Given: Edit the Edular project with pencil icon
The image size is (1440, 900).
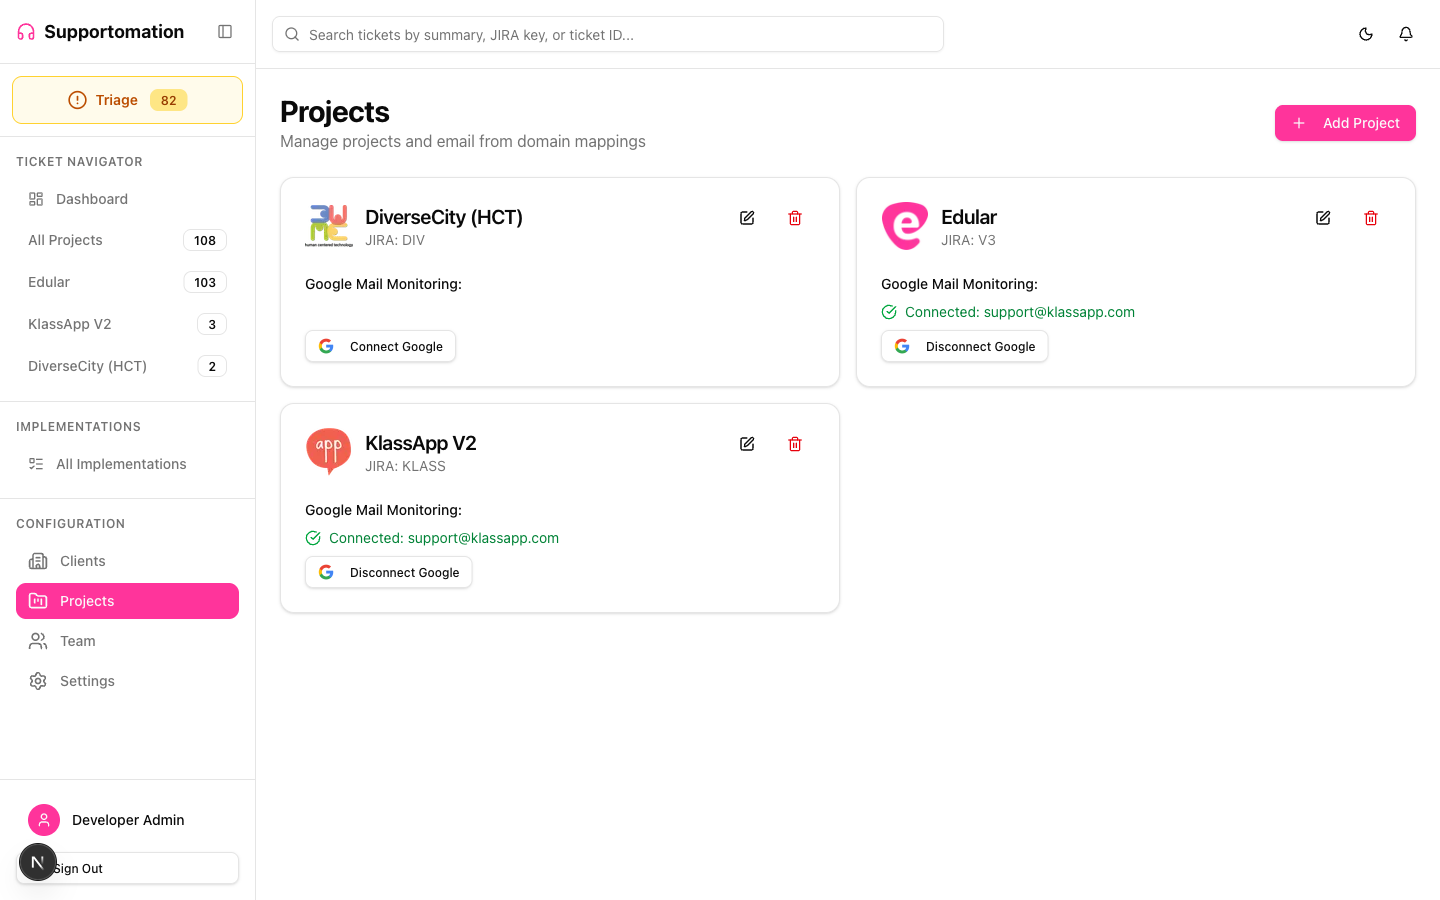Looking at the screenshot, I should [1323, 217].
